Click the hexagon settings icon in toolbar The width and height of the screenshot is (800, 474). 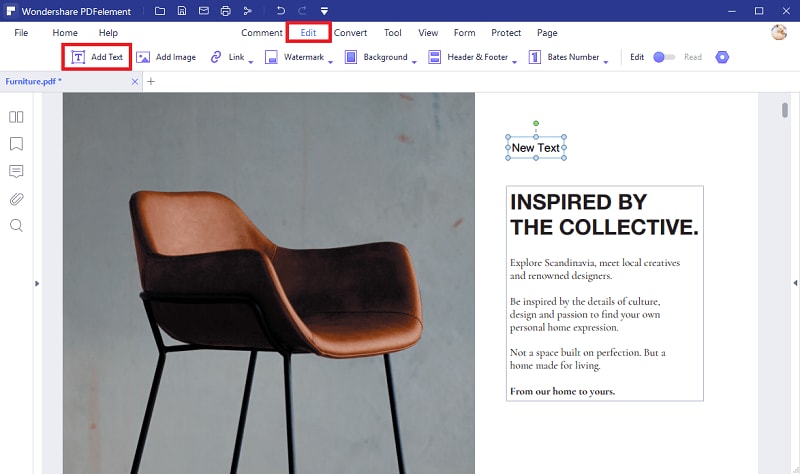click(x=722, y=57)
